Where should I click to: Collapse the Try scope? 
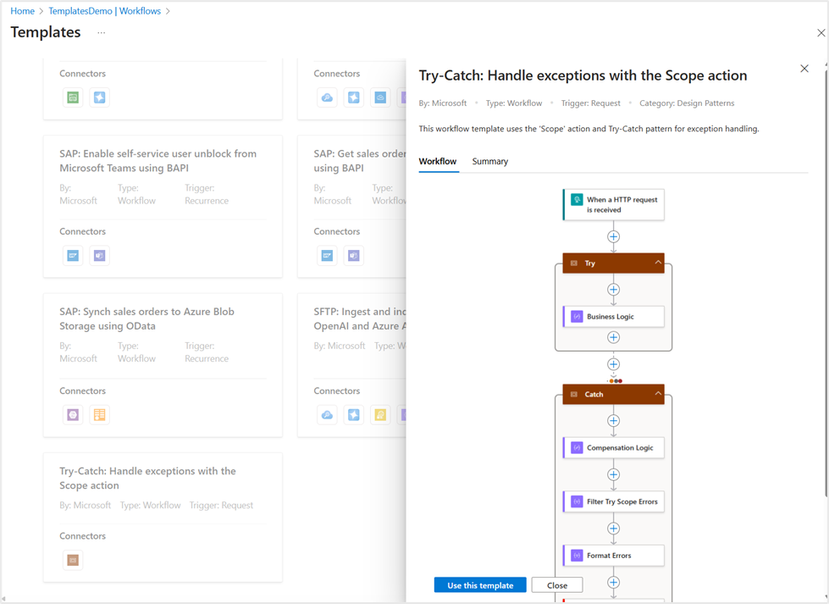point(658,262)
